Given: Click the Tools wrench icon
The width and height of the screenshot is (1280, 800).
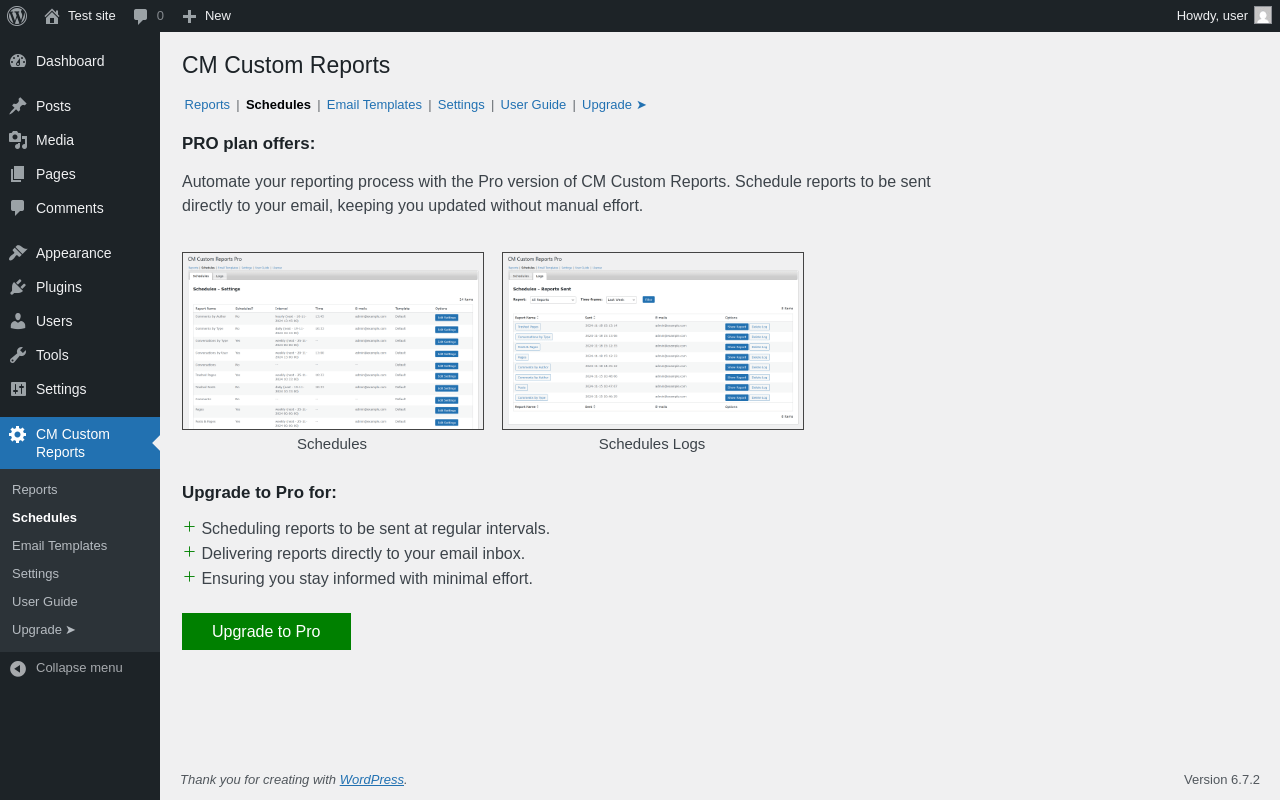Looking at the screenshot, I should [x=18, y=355].
